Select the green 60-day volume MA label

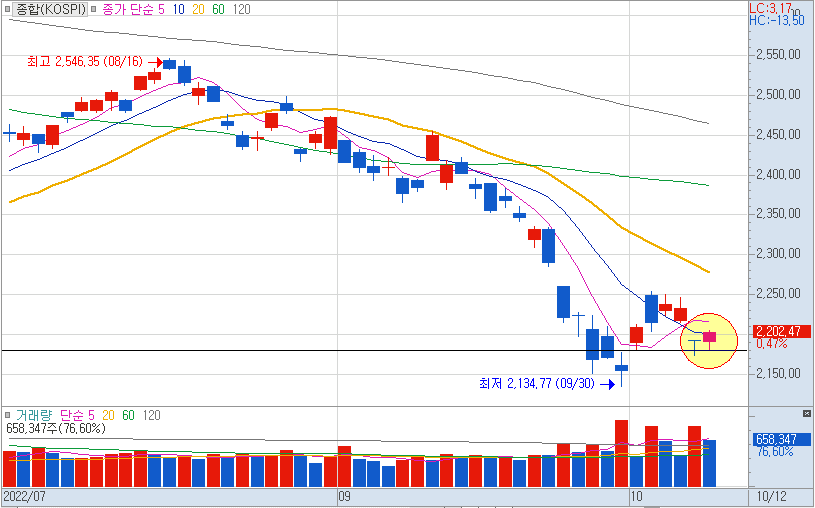click(x=128, y=415)
